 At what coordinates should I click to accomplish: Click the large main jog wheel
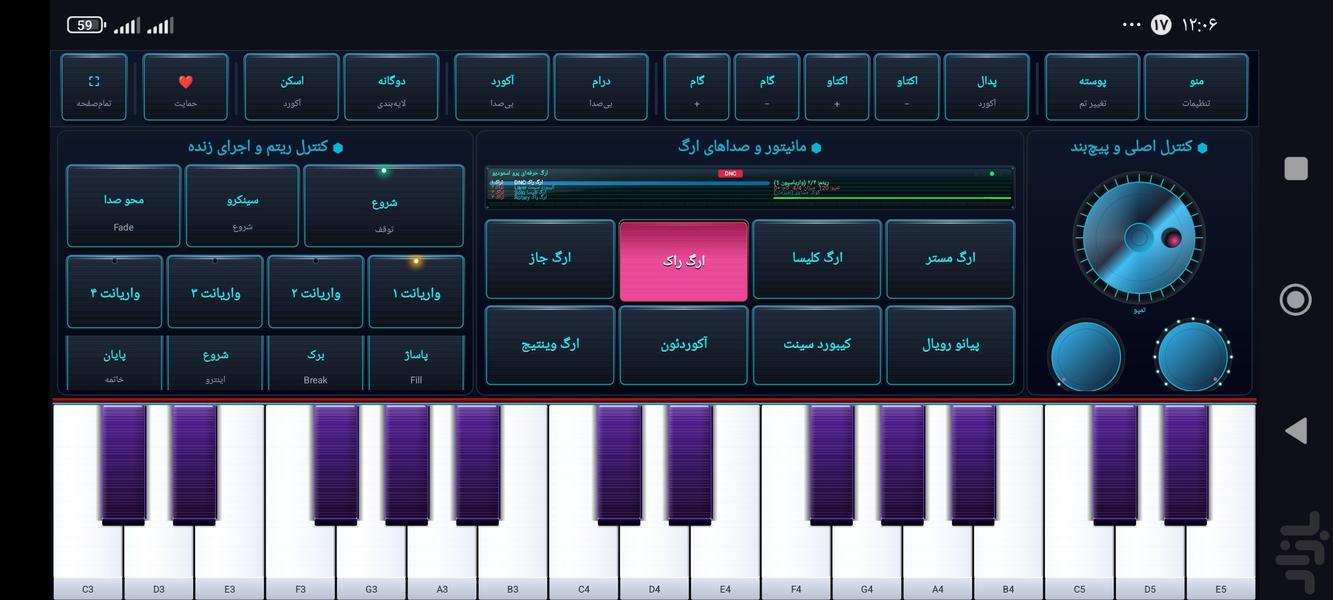point(1139,238)
